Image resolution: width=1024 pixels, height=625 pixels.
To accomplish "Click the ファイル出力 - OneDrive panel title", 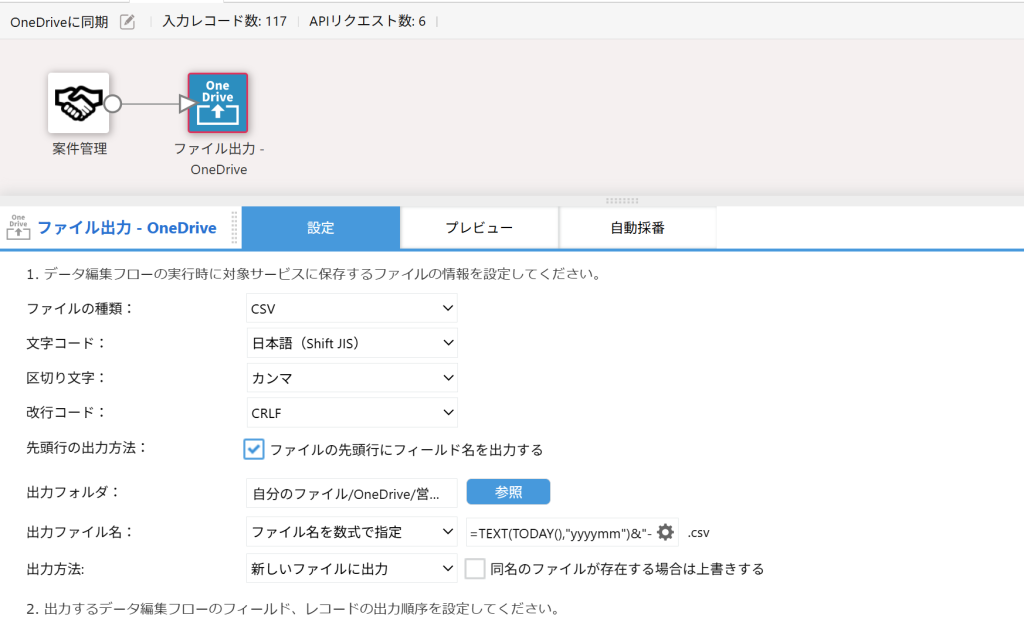I will pos(127,228).
